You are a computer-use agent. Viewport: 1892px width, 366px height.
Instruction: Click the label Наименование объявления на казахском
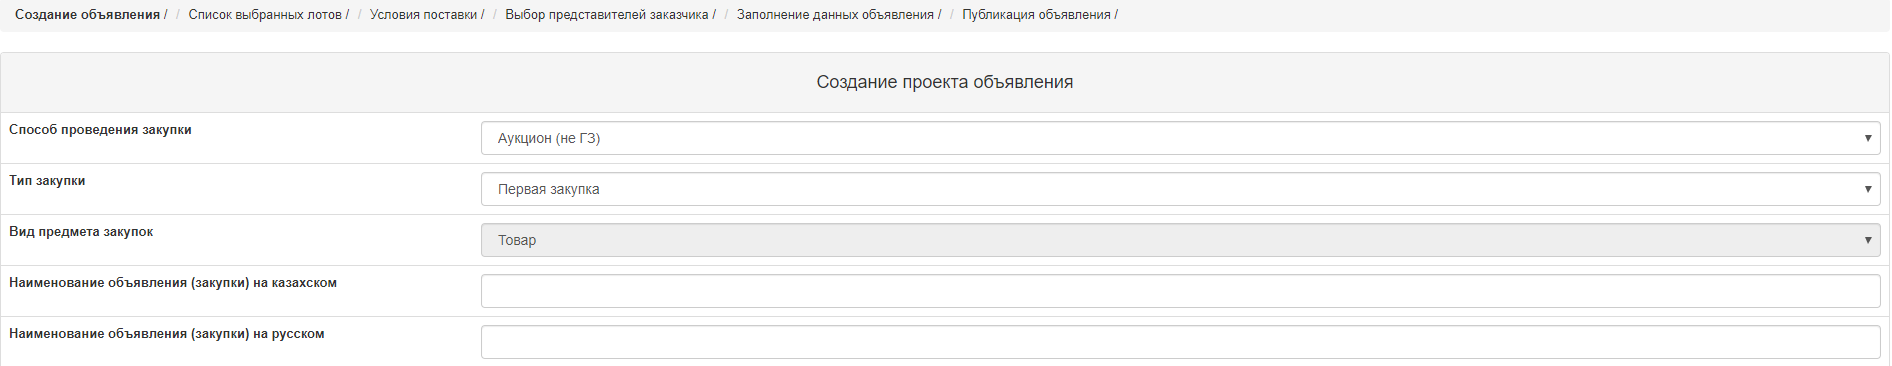173,283
